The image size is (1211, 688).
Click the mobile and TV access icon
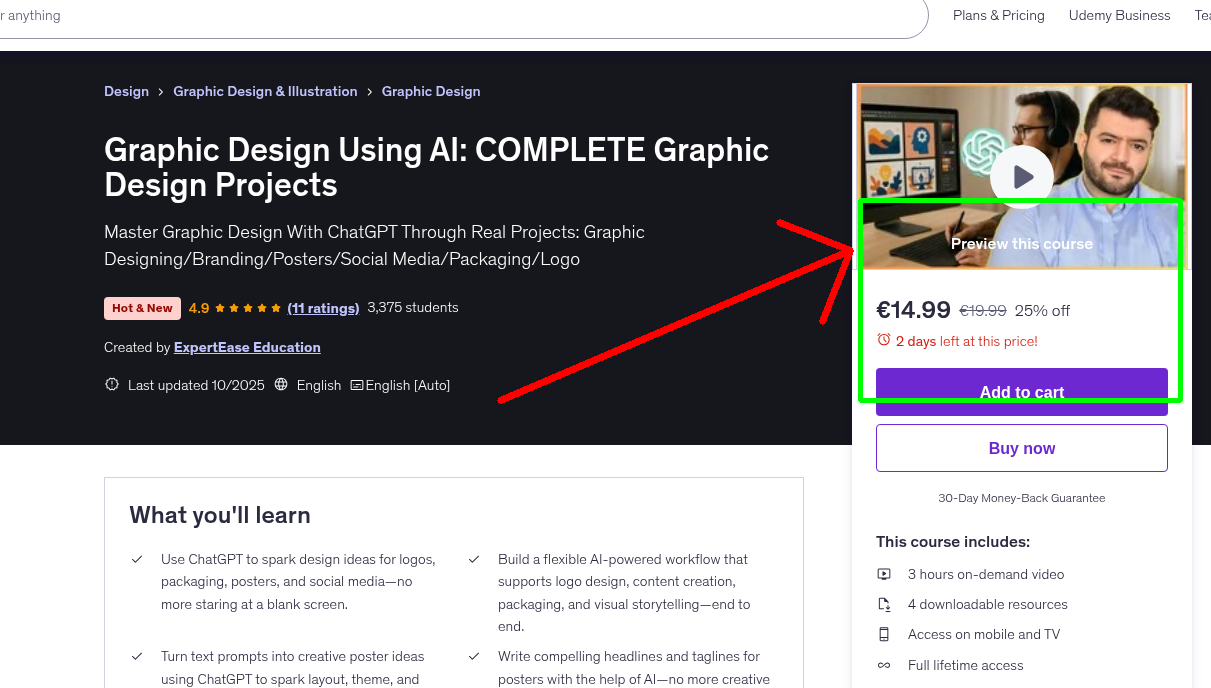click(884, 634)
